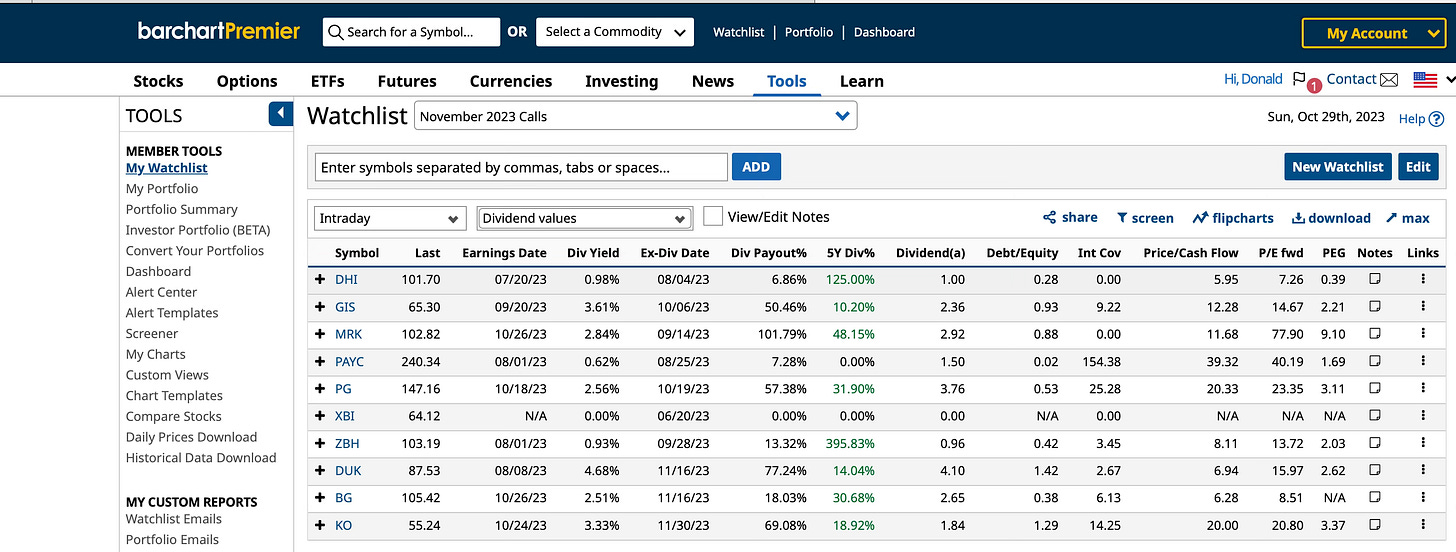Open notes icon for GIS row
Viewport: 1456px width, 552px height.
pyautogui.click(x=1374, y=307)
